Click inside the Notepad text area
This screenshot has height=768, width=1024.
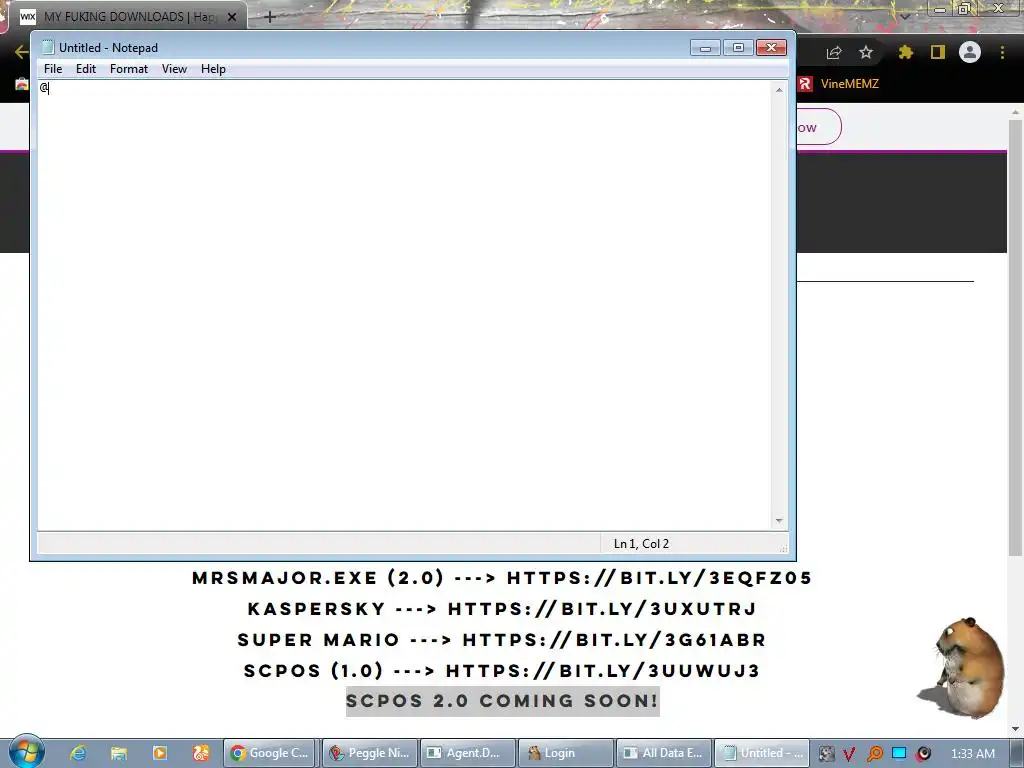[x=405, y=305]
